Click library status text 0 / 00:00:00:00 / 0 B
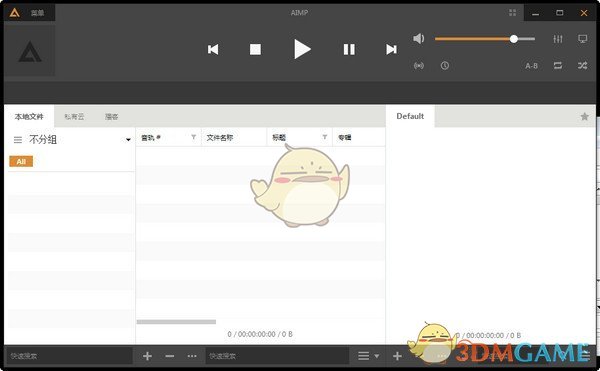600x371 pixels. click(260, 334)
